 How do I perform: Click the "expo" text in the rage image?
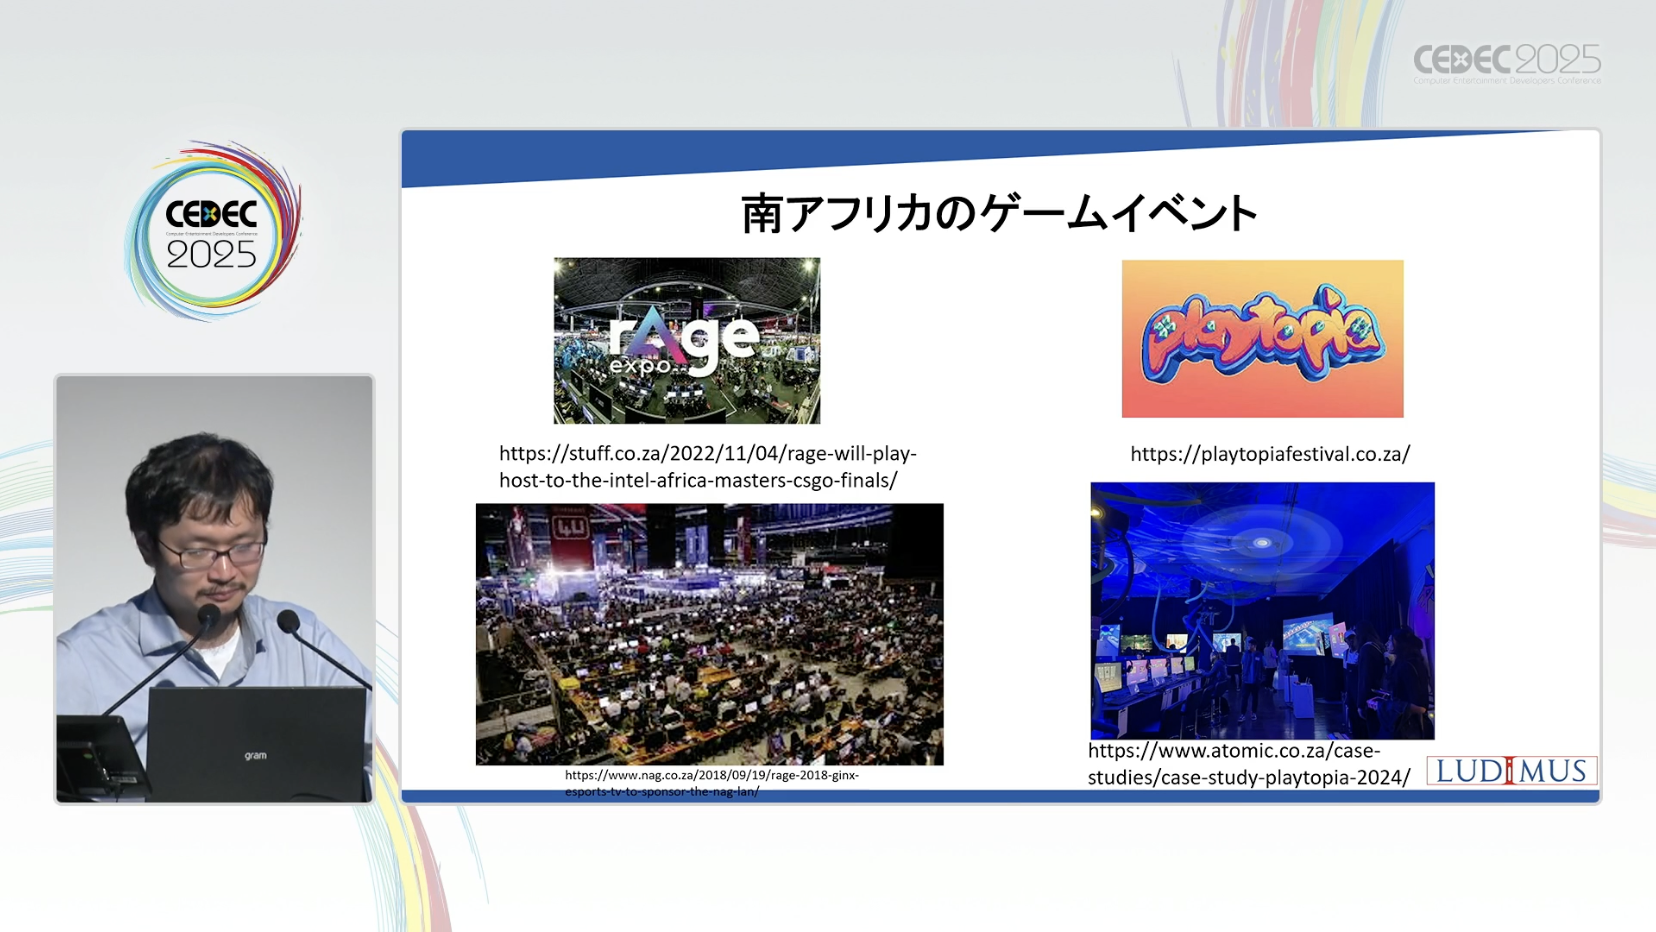pyautogui.click(x=640, y=366)
